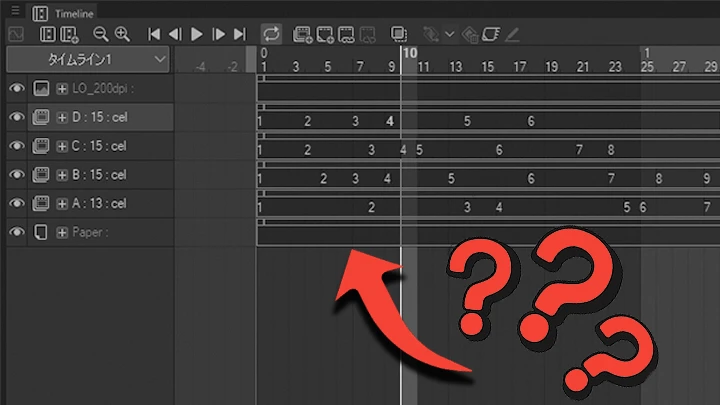Open the panel hamburger menu
This screenshot has width=720, height=405.
tap(15, 10)
